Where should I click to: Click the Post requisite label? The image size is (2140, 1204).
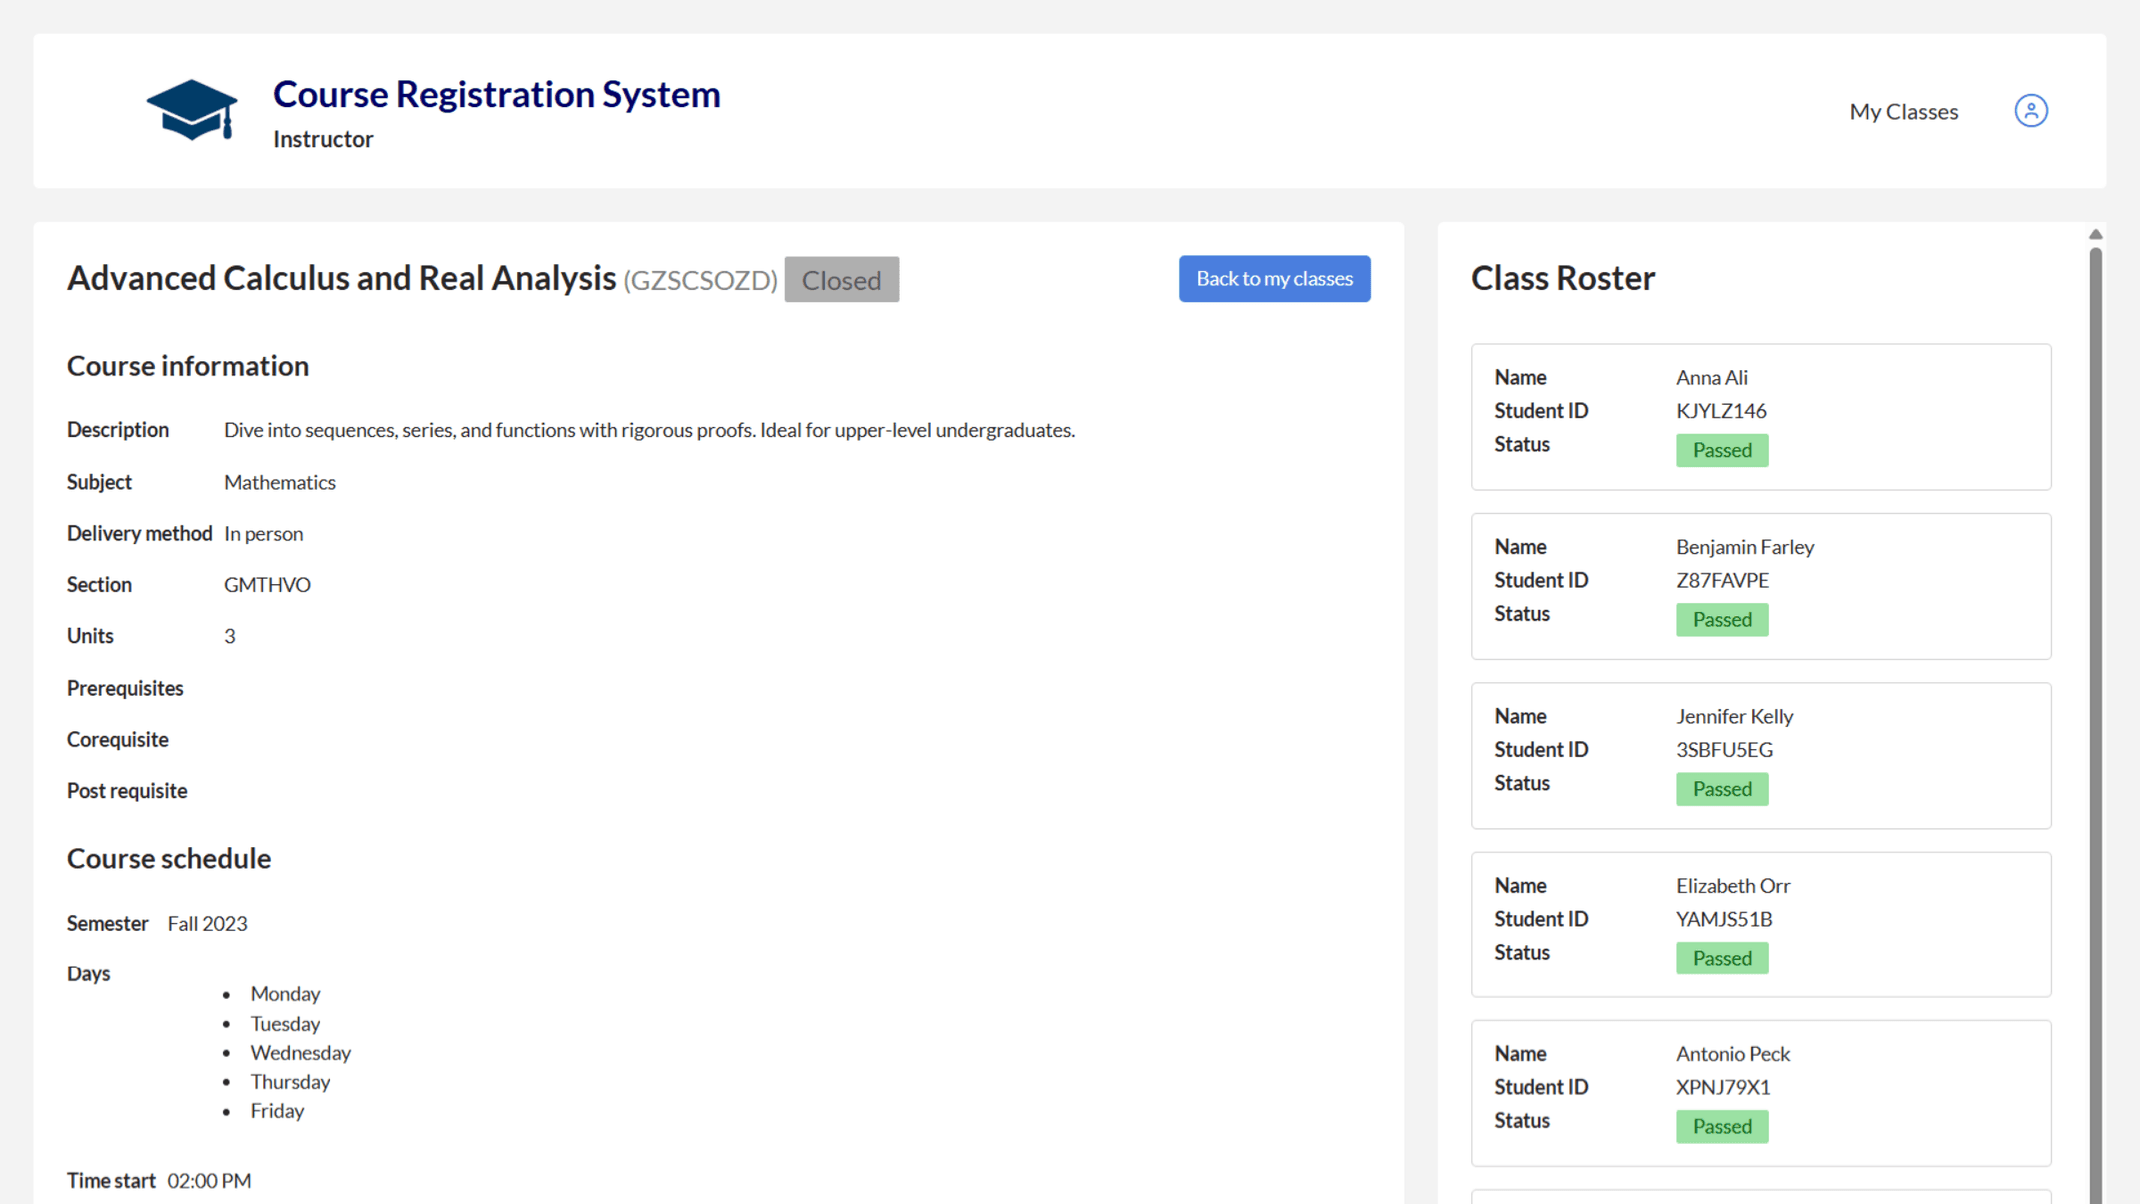[127, 790]
